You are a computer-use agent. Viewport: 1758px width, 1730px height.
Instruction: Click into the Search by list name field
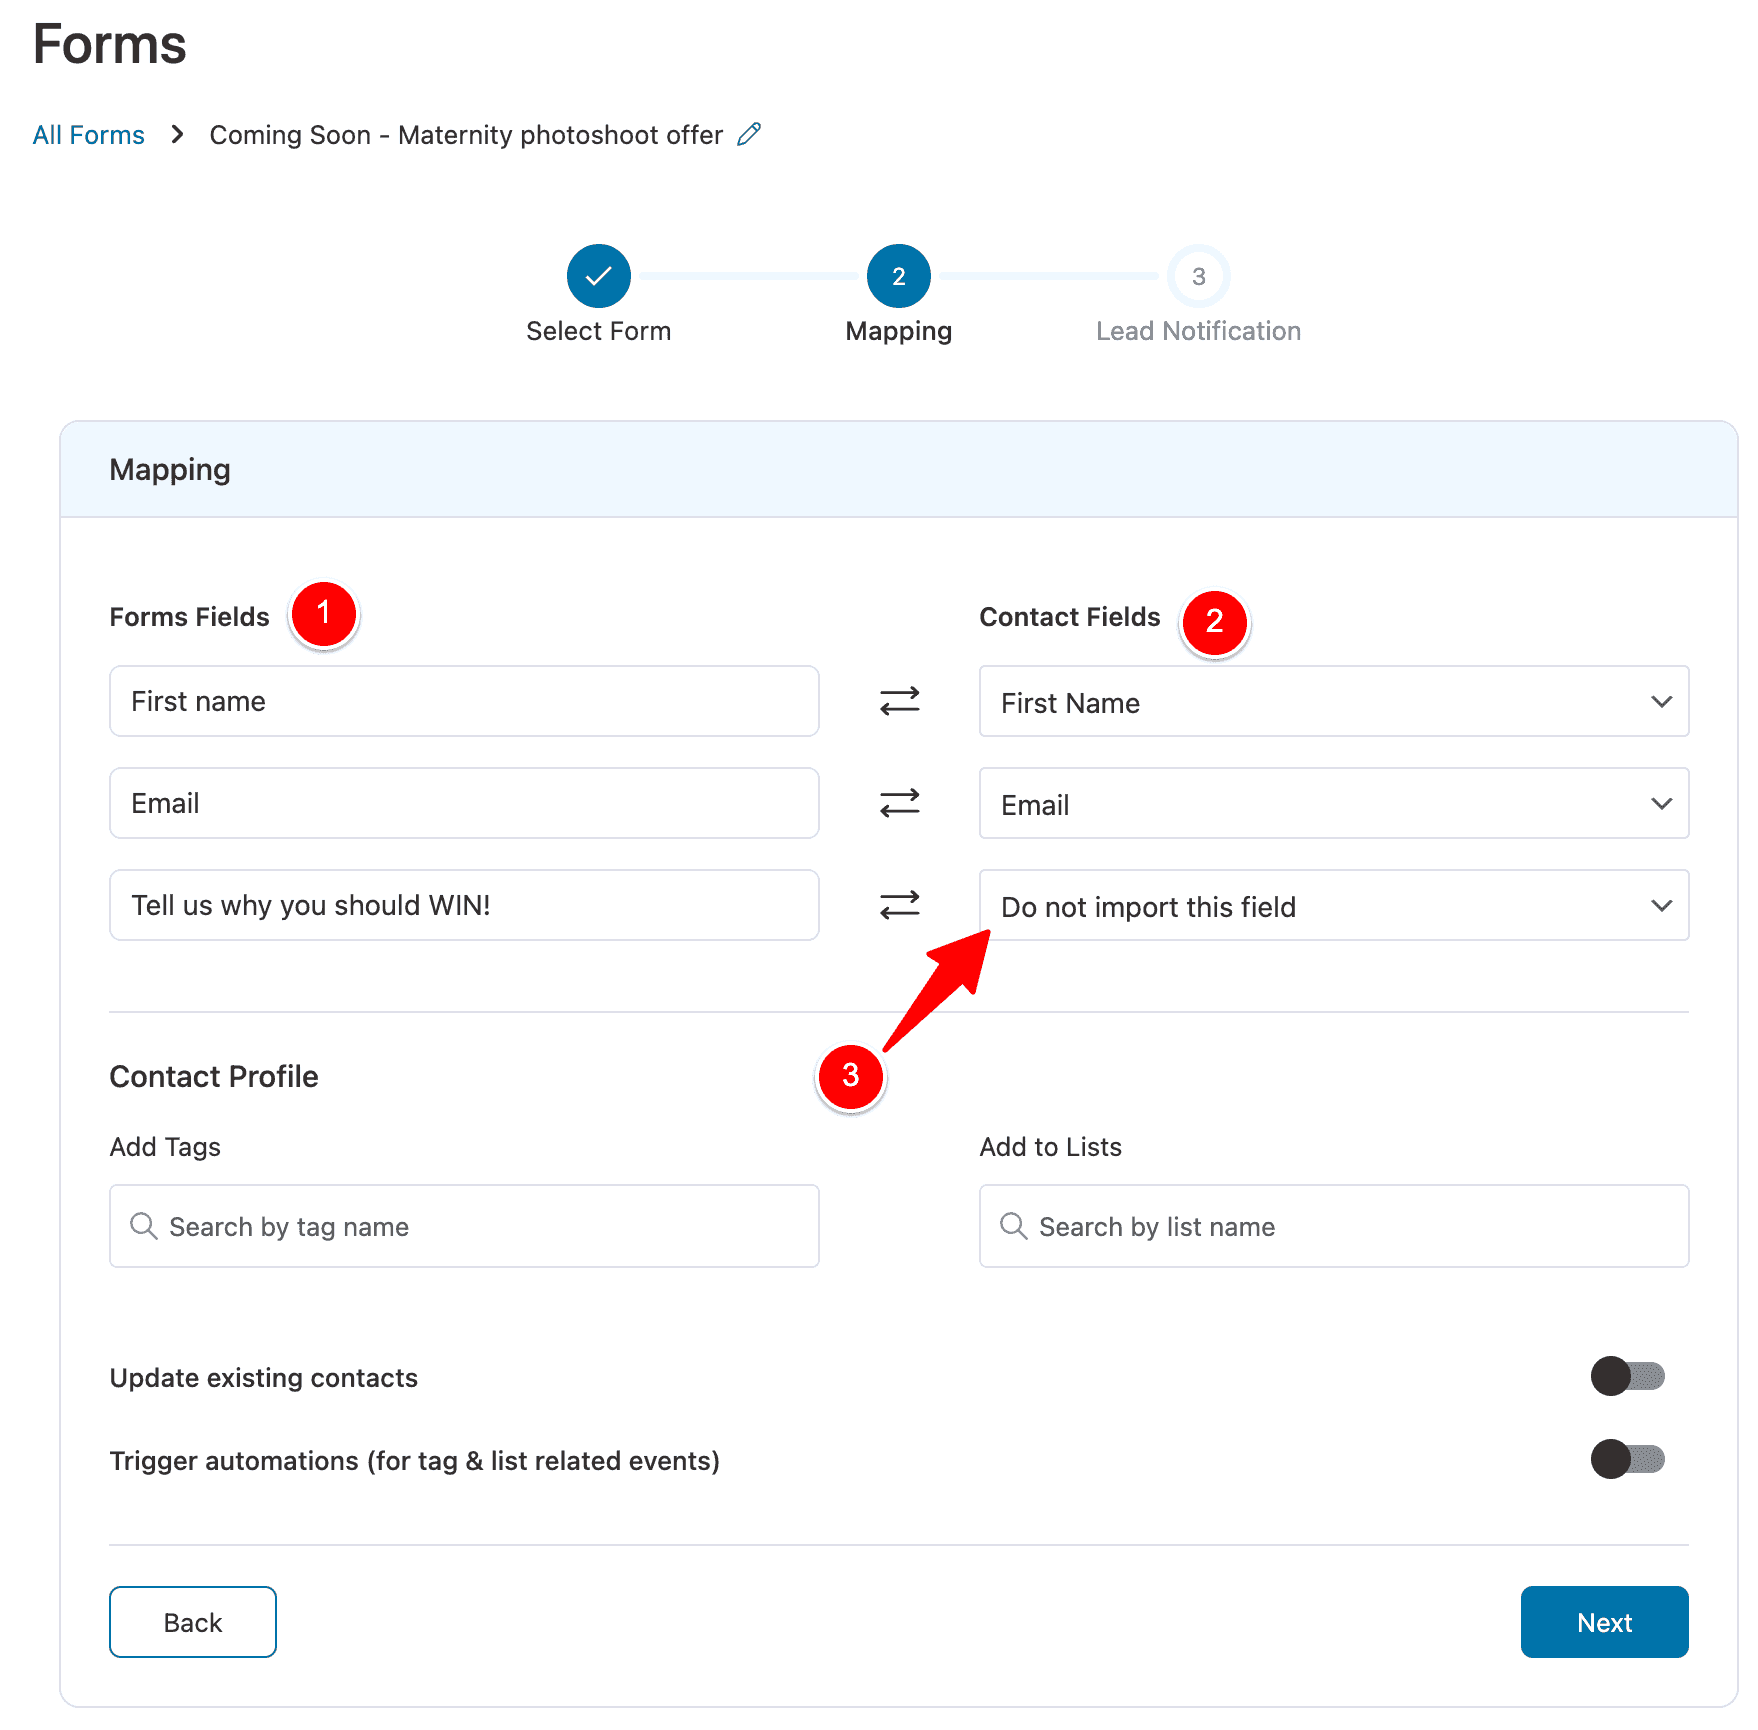click(x=1350, y=1227)
